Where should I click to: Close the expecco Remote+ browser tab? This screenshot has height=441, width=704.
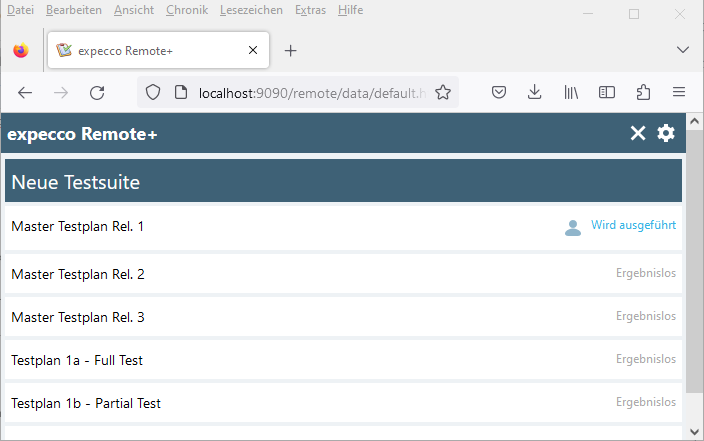pos(253,50)
